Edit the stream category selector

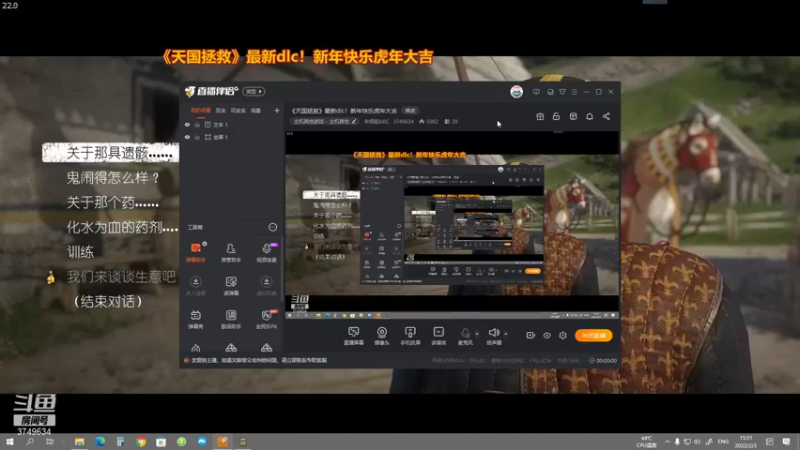325,121
